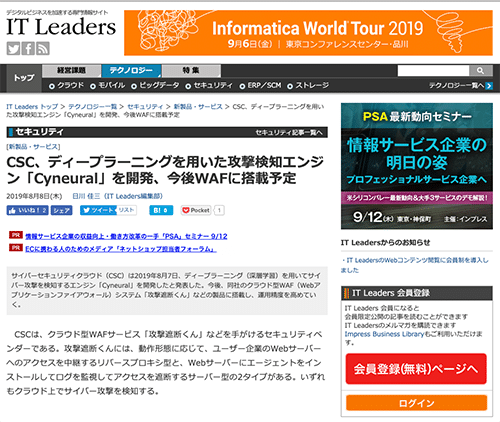Select the 経営課題 navigation tab

coord(71,71)
